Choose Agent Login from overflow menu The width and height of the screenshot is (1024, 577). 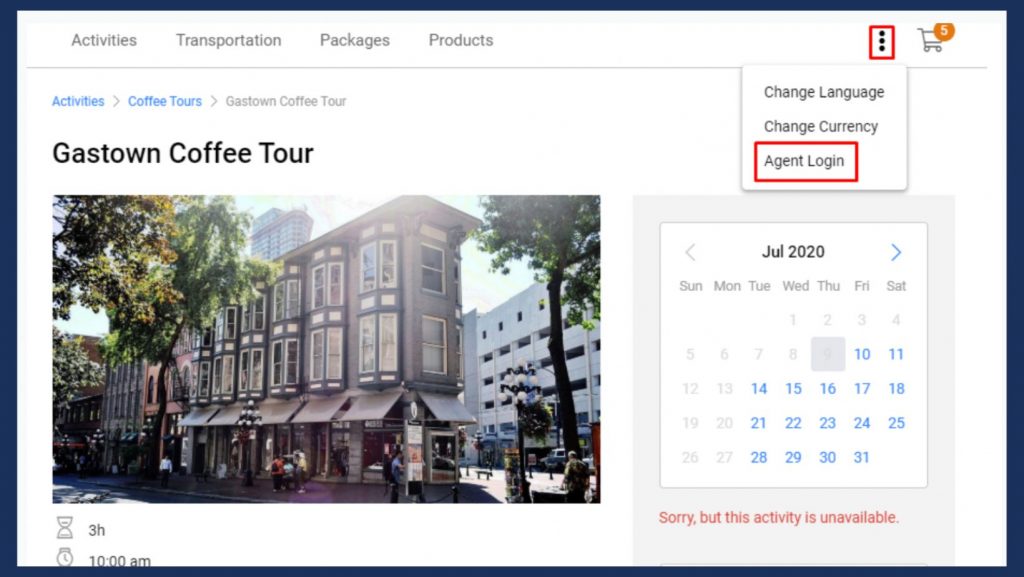click(x=805, y=161)
